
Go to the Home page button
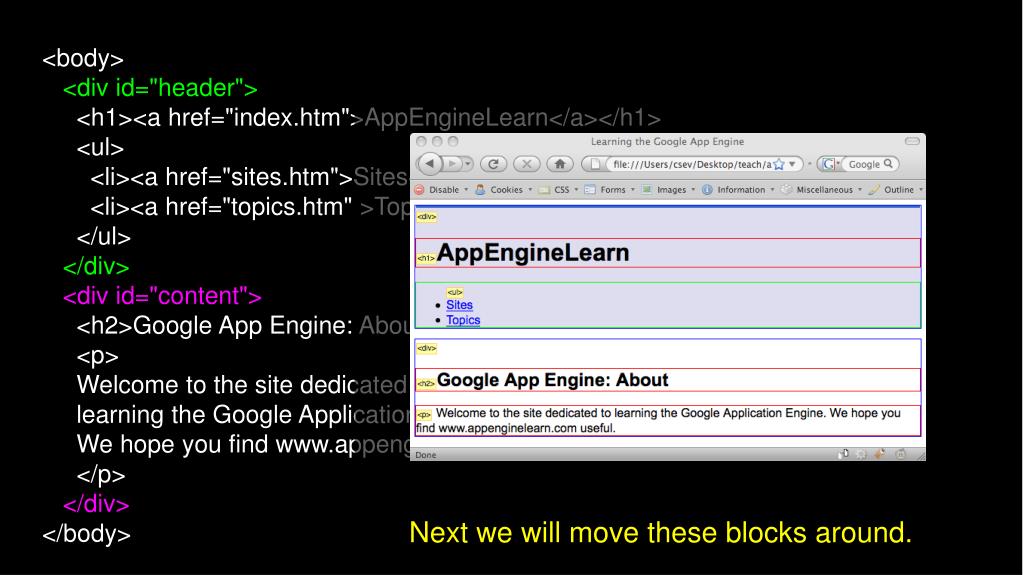click(x=560, y=164)
